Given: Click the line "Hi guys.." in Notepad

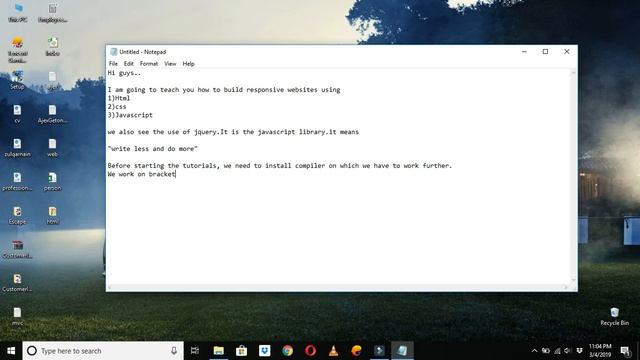Looking at the screenshot, I should [124, 73].
